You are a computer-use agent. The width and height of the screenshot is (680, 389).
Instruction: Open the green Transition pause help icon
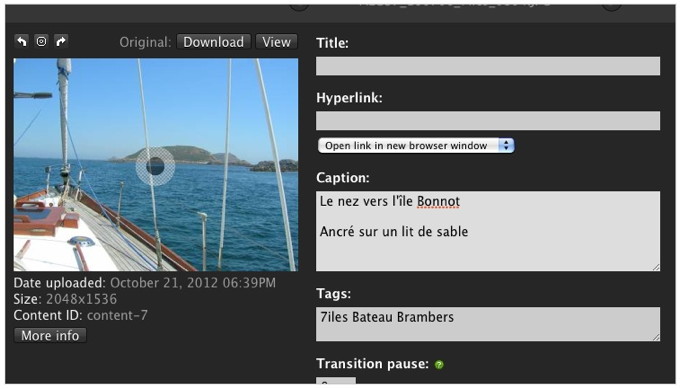point(439,364)
